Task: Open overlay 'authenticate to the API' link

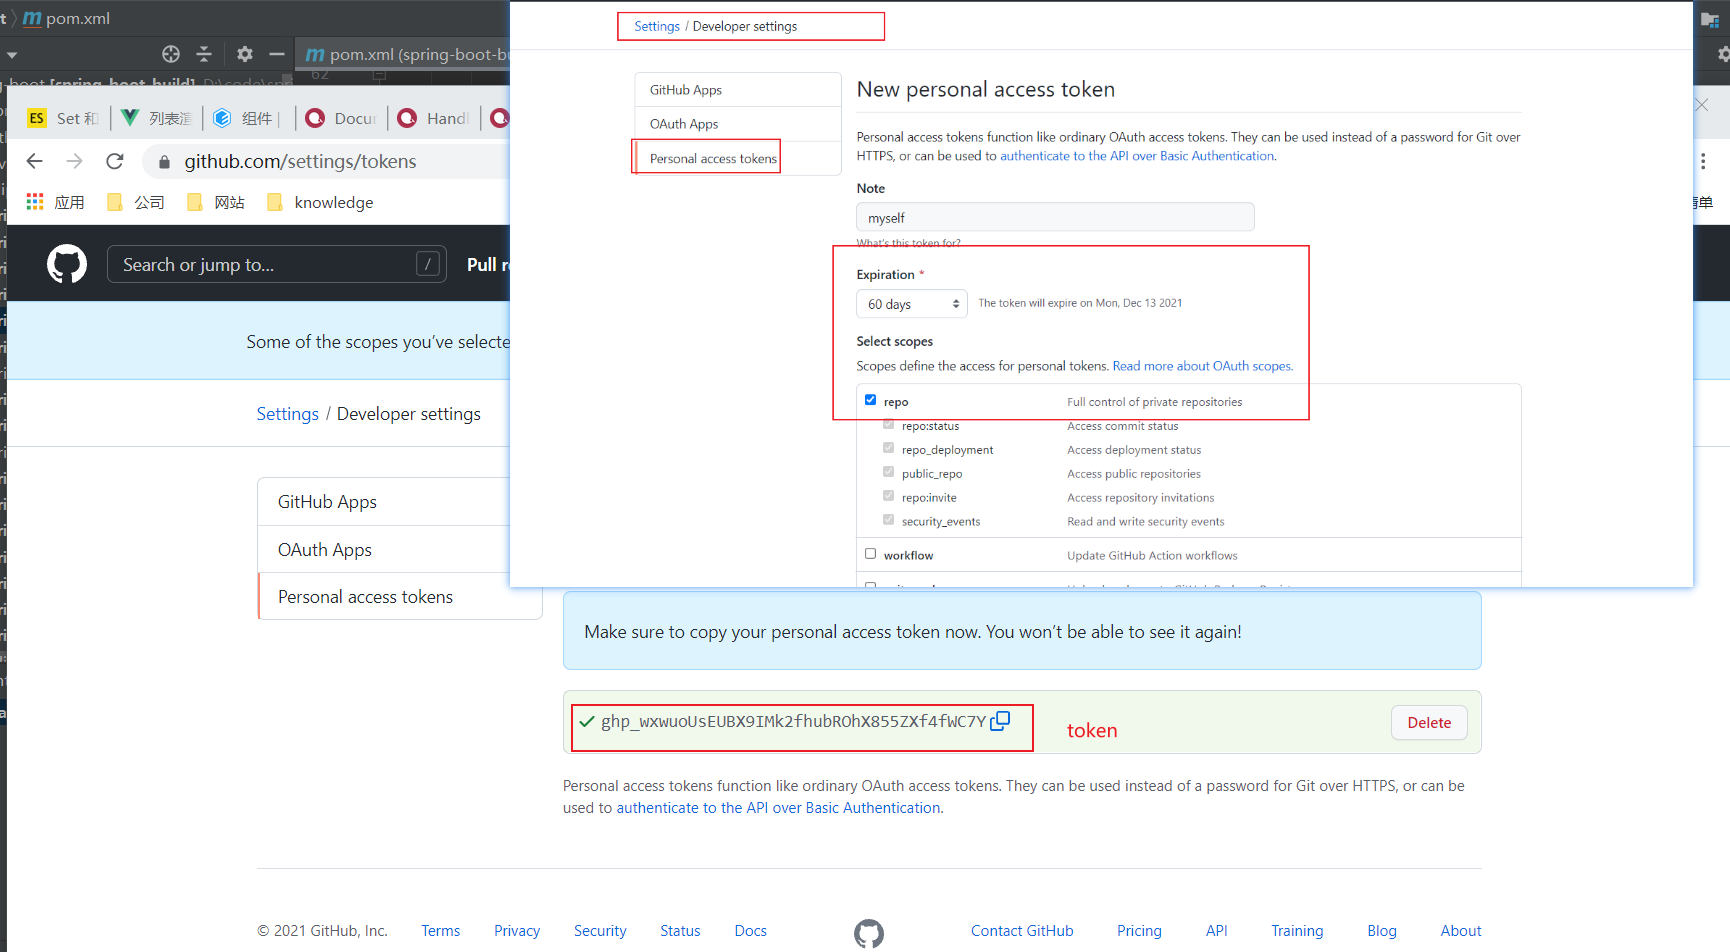Action: (1137, 156)
